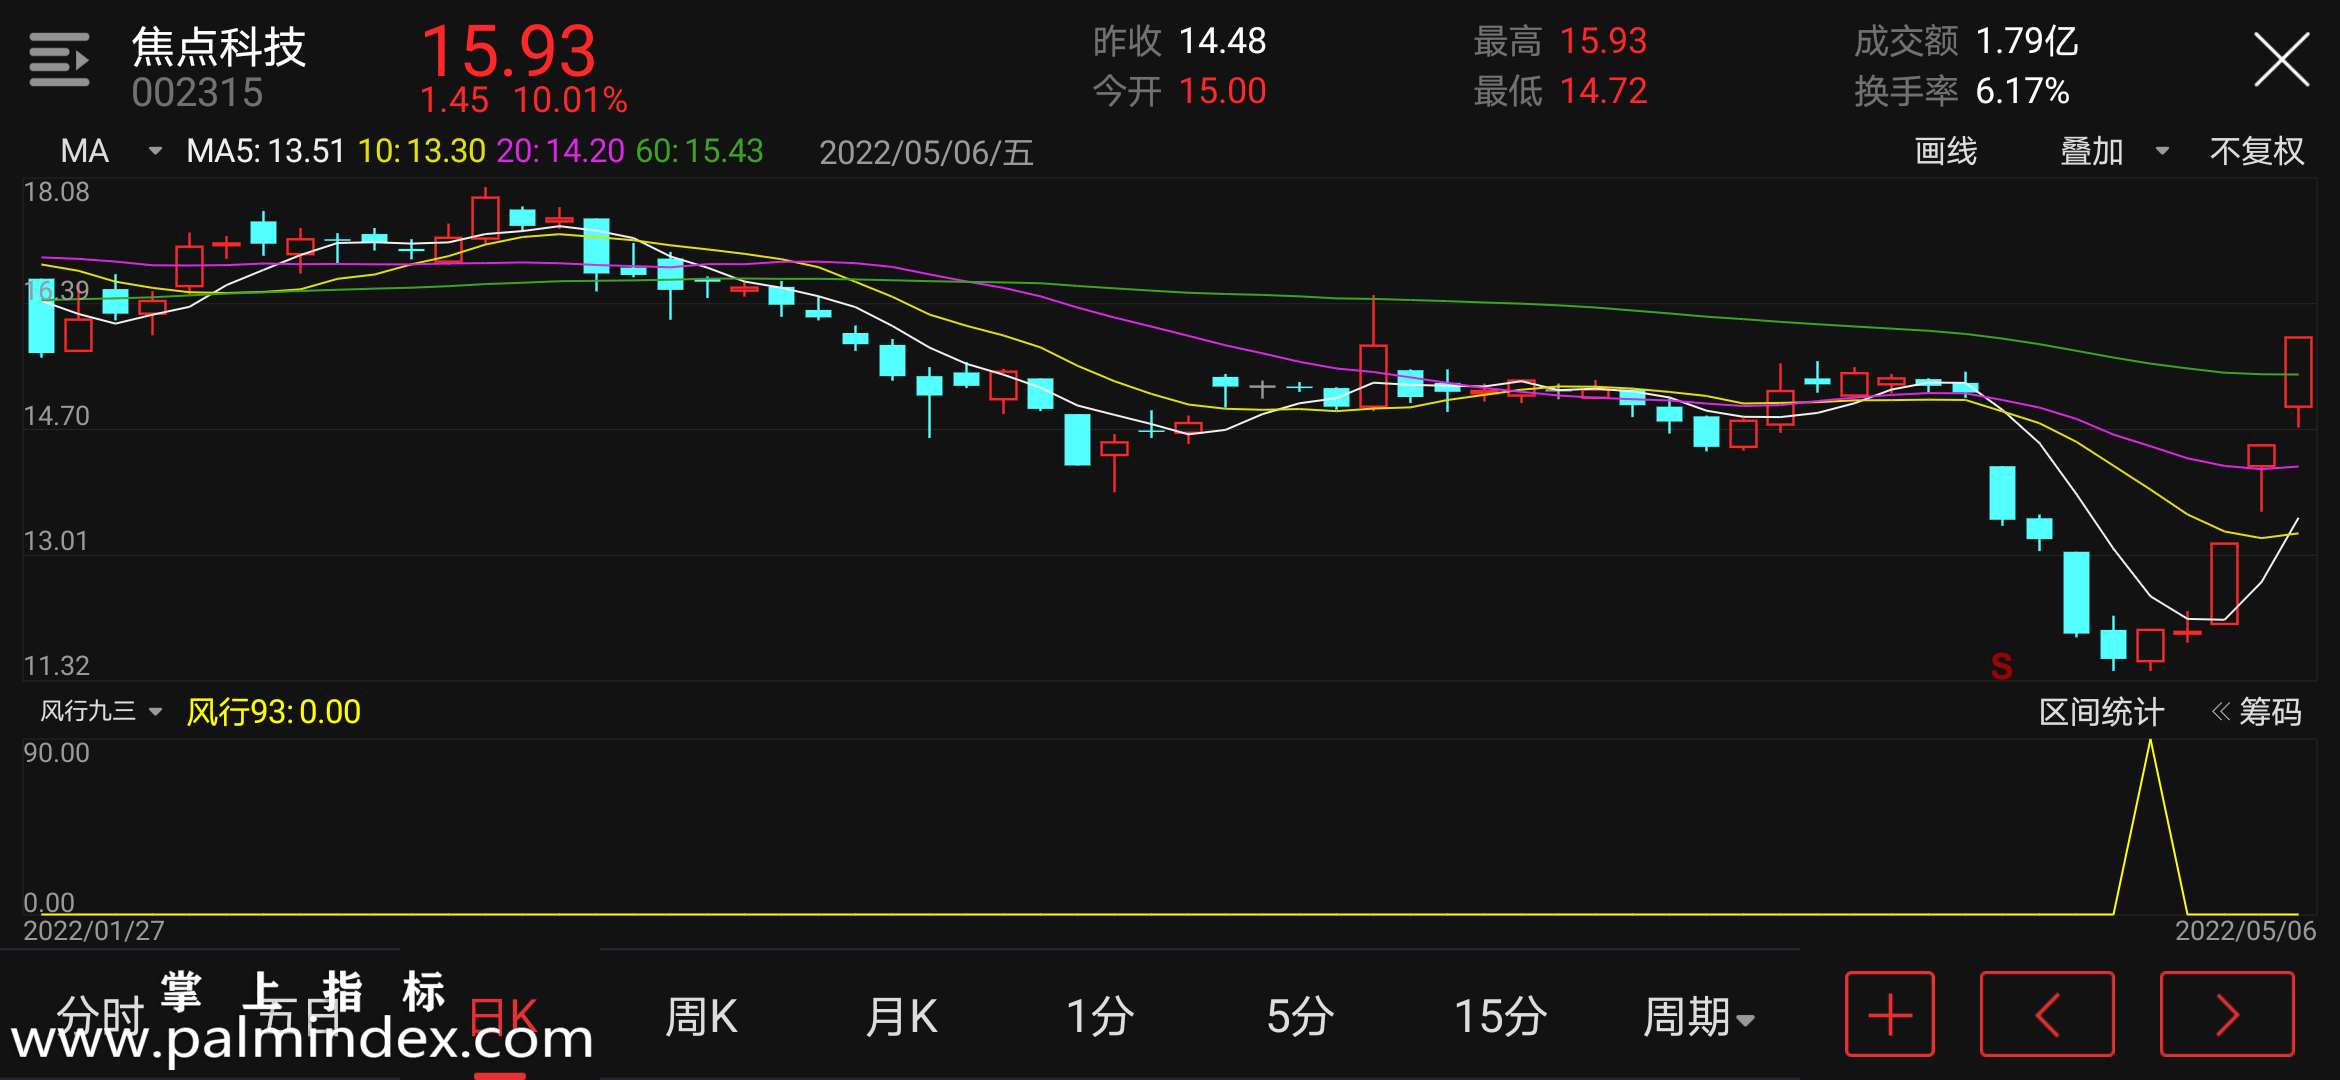This screenshot has width=2340, height=1080.
Task: Click the MA 10: 13.30 value
Action: point(421,151)
